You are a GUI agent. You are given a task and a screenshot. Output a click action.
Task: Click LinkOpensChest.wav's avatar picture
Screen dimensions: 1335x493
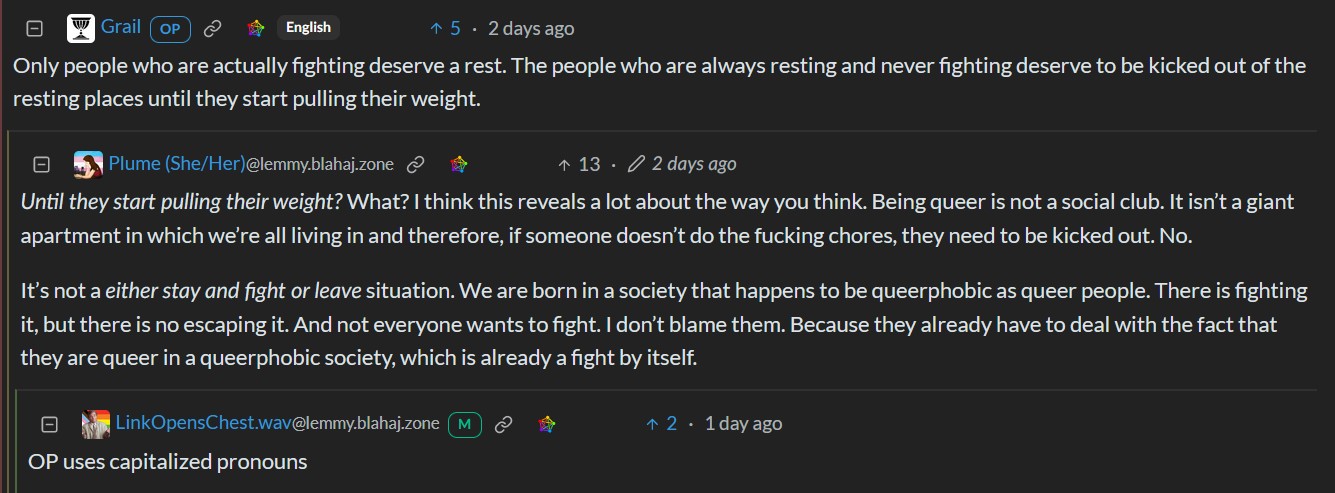coord(96,424)
